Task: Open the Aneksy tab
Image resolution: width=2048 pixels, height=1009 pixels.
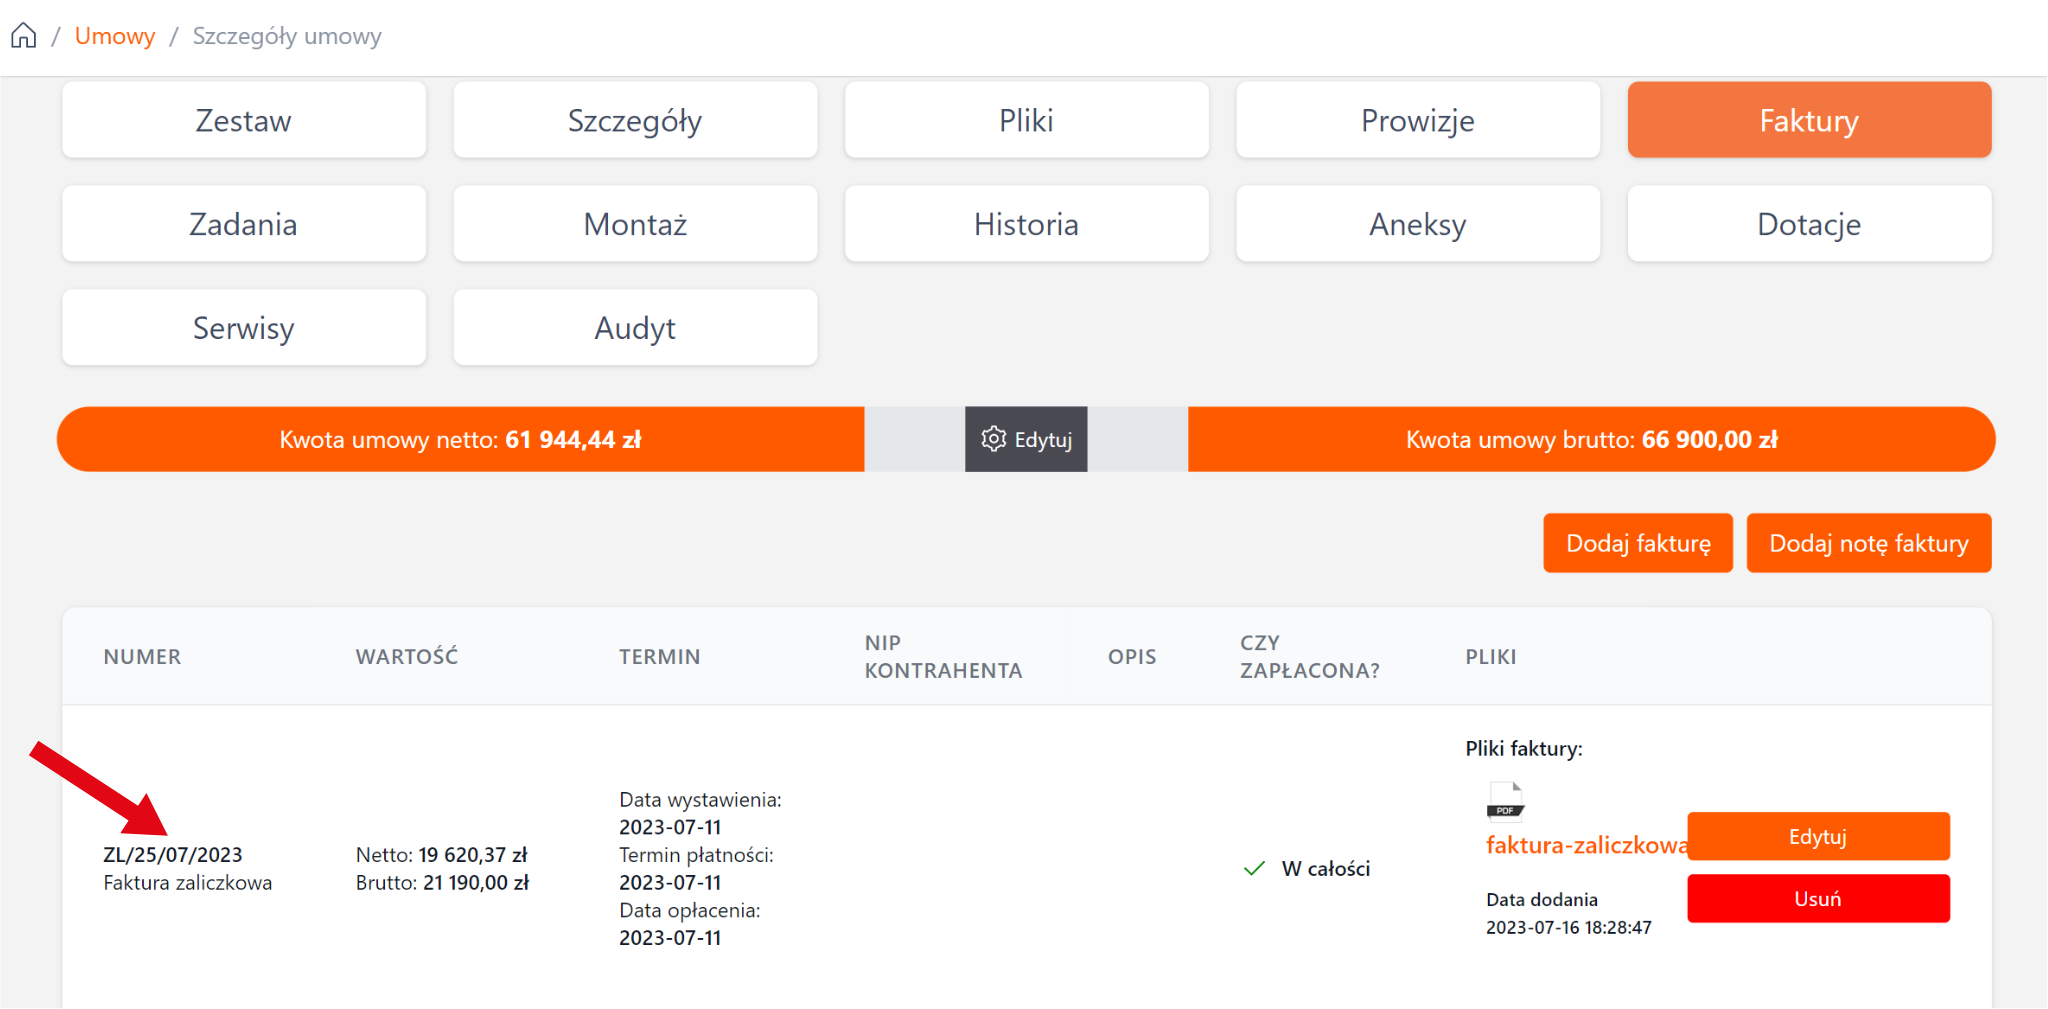Action: tap(1417, 224)
